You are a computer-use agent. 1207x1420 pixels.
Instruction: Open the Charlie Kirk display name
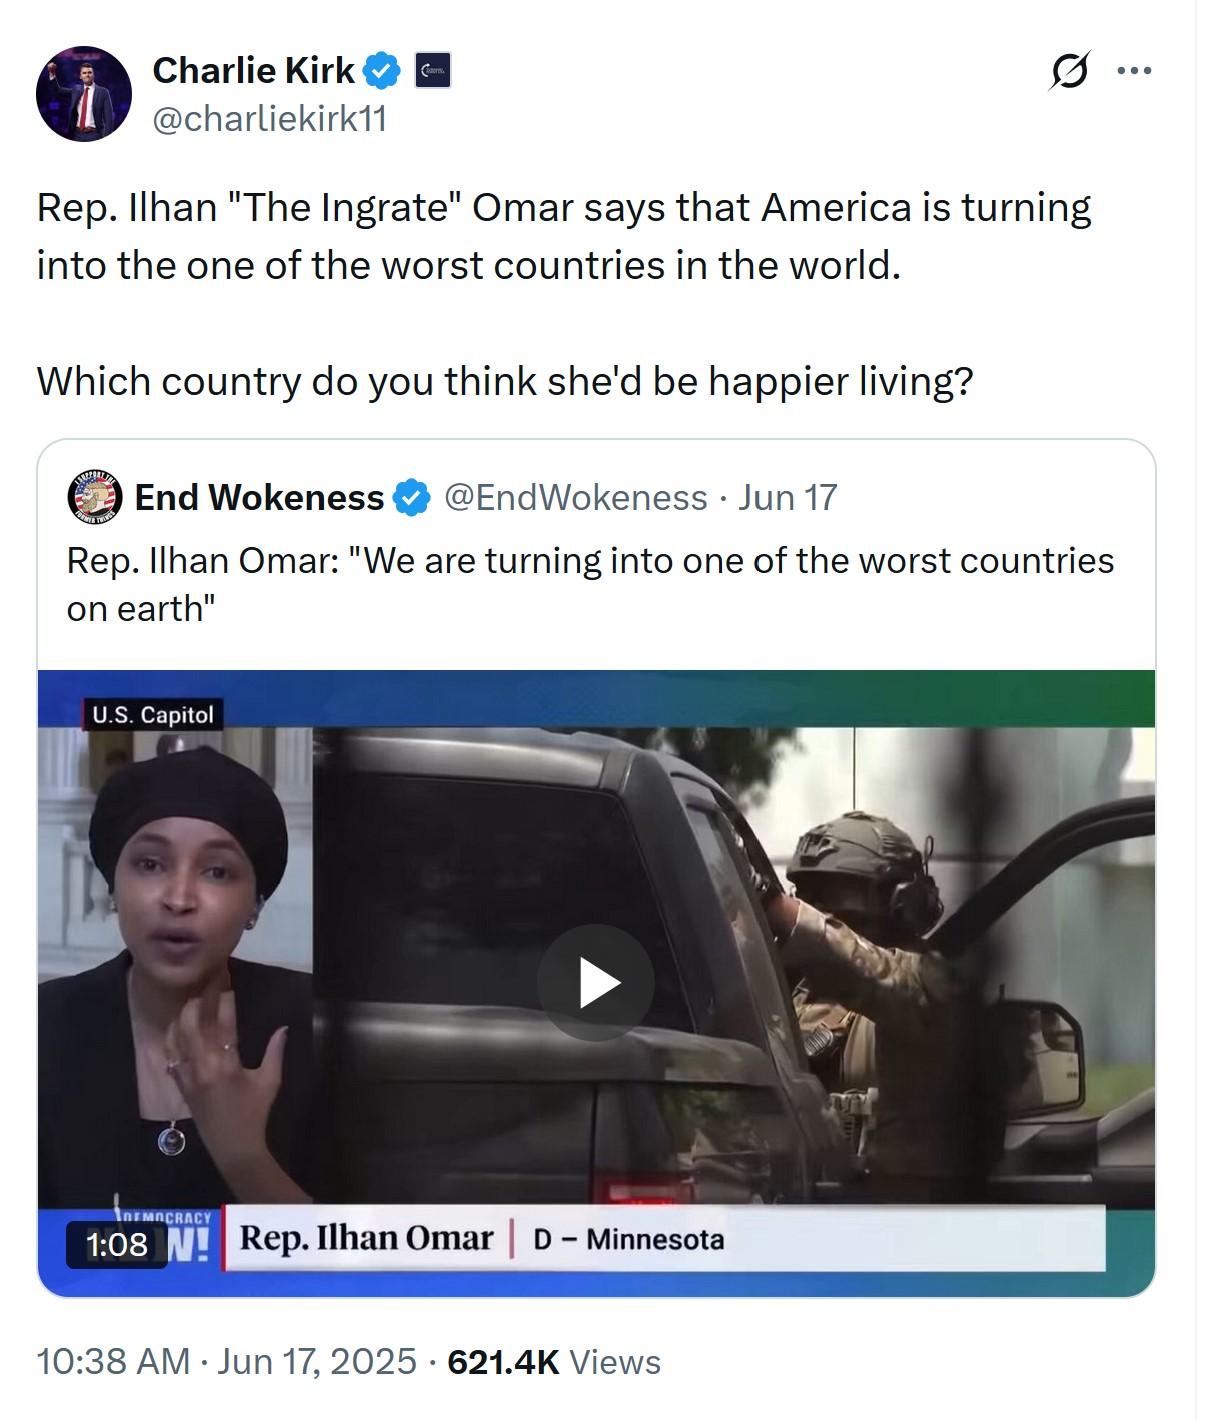(253, 70)
